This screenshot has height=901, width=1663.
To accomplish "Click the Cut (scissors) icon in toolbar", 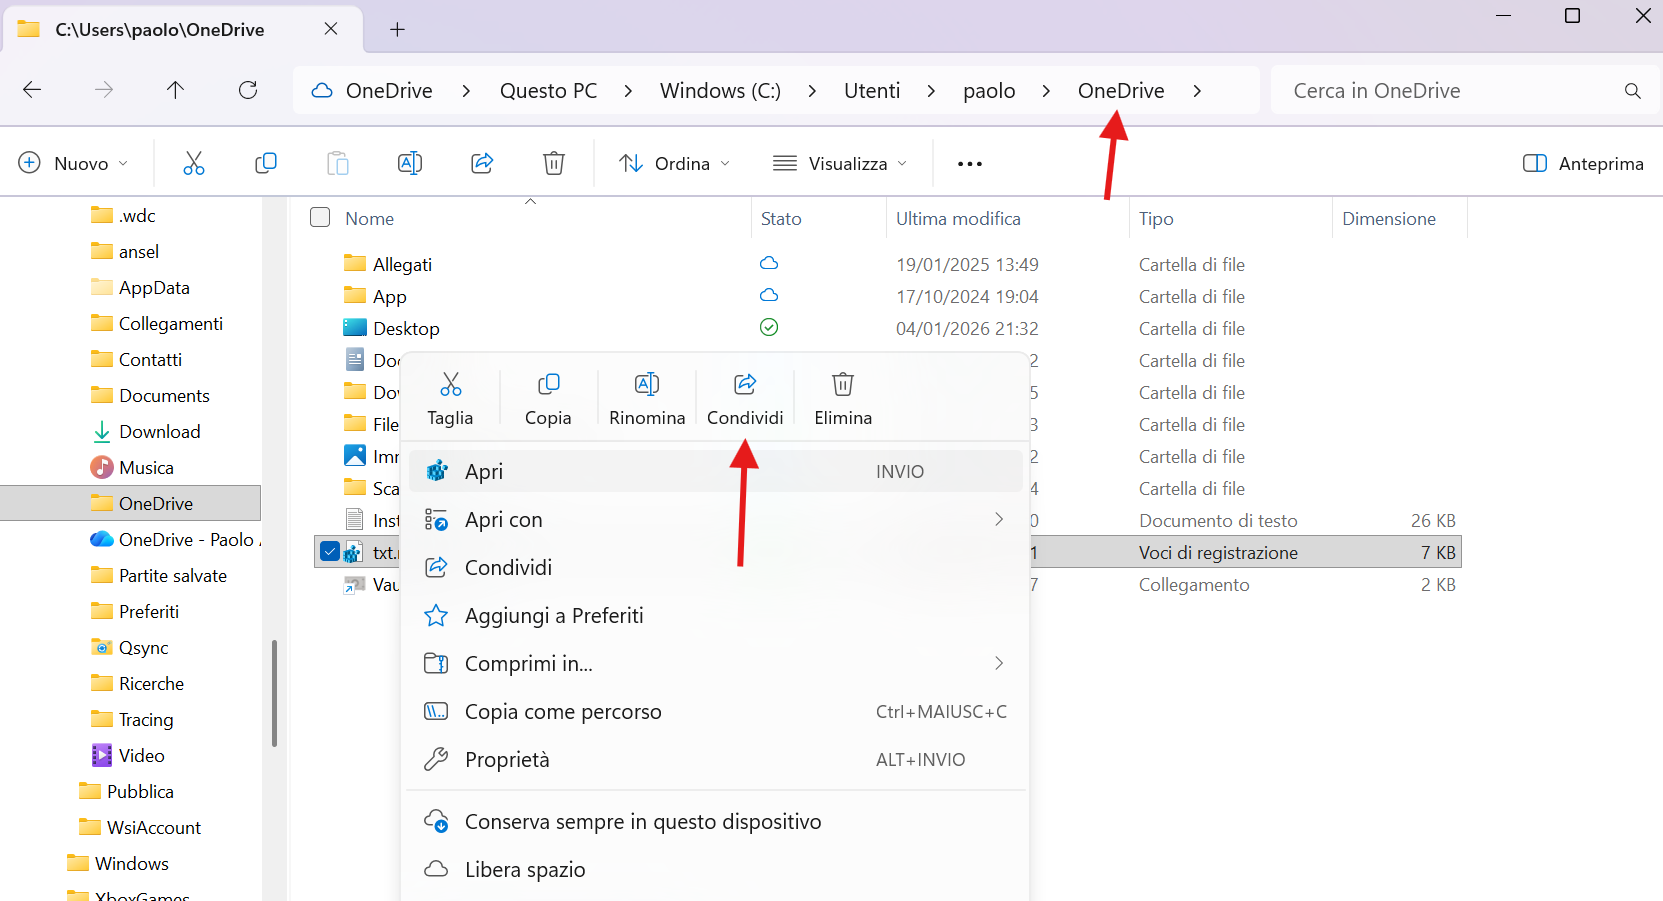I will [194, 163].
